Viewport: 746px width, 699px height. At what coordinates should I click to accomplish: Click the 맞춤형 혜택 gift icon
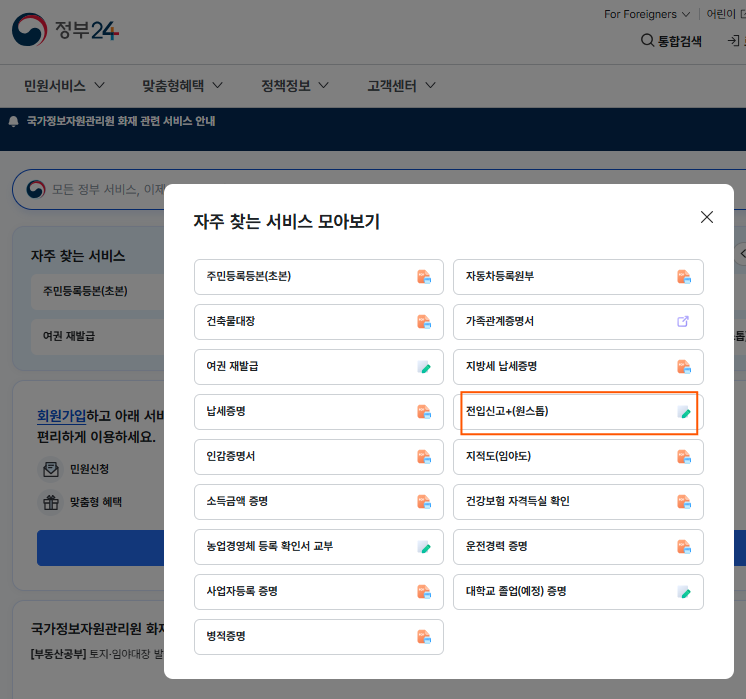click(x=50, y=502)
